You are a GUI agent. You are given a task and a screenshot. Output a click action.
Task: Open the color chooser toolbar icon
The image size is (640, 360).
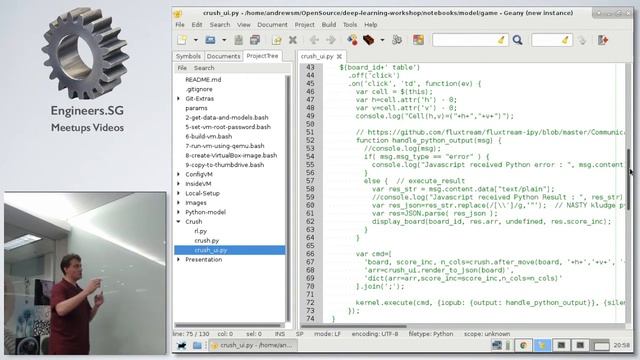[418, 40]
